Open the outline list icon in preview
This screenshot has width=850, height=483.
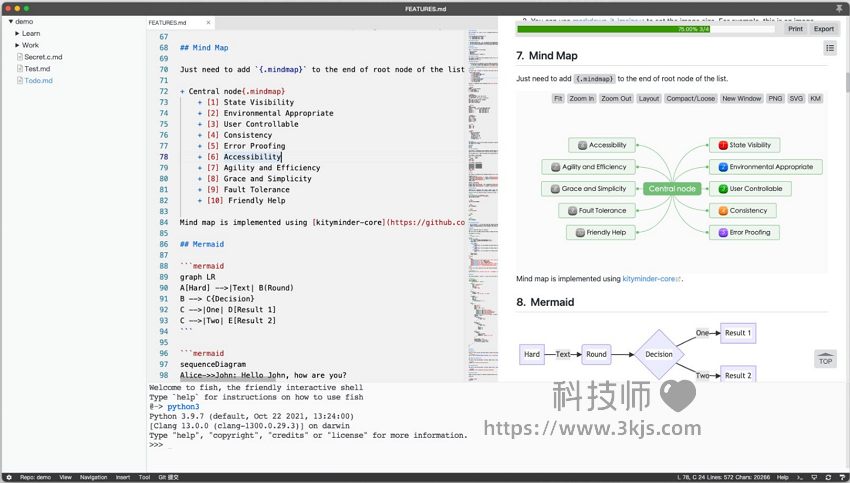[x=830, y=48]
